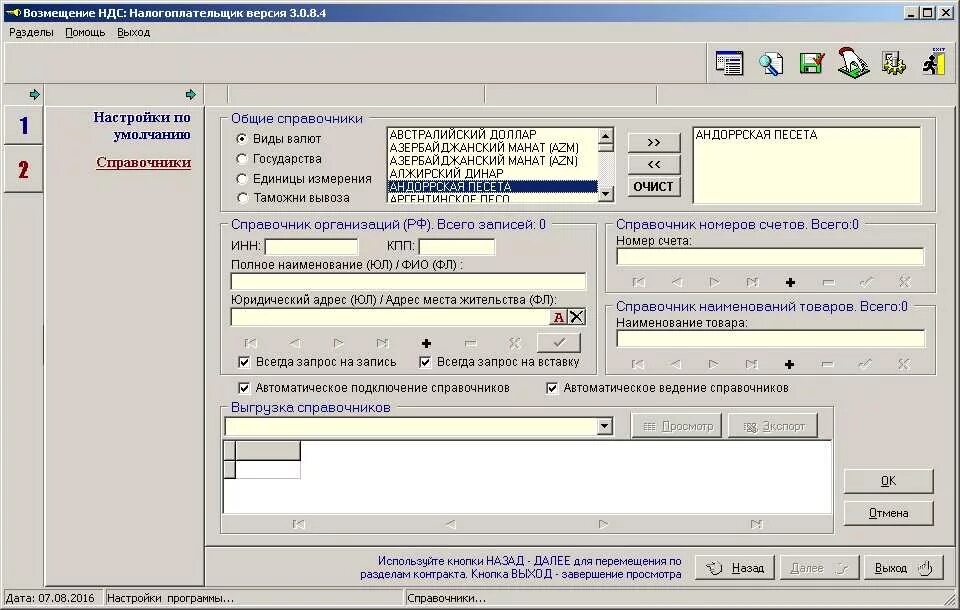This screenshot has width=960, height=610.
Task: Click the Полное наименование input field
Action: pyautogui.click(x=408, y=281)
